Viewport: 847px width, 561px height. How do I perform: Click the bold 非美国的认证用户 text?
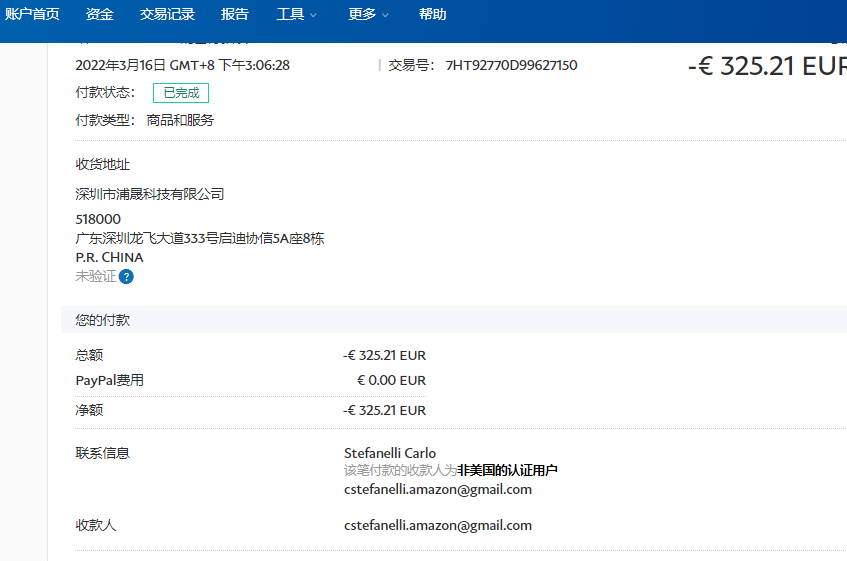pos(507,470)
